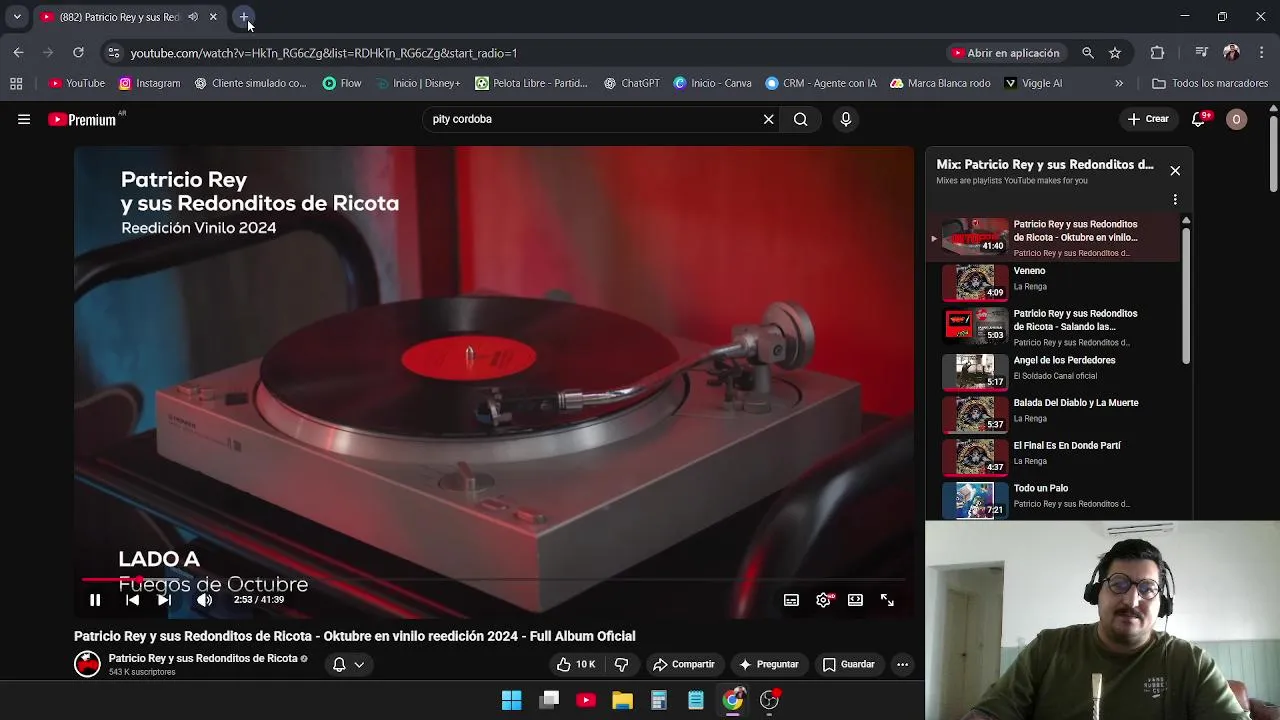The height and width of the screenshot is (720, 1280).
Task: Save video with Guardar button
Action: point(849,664)
